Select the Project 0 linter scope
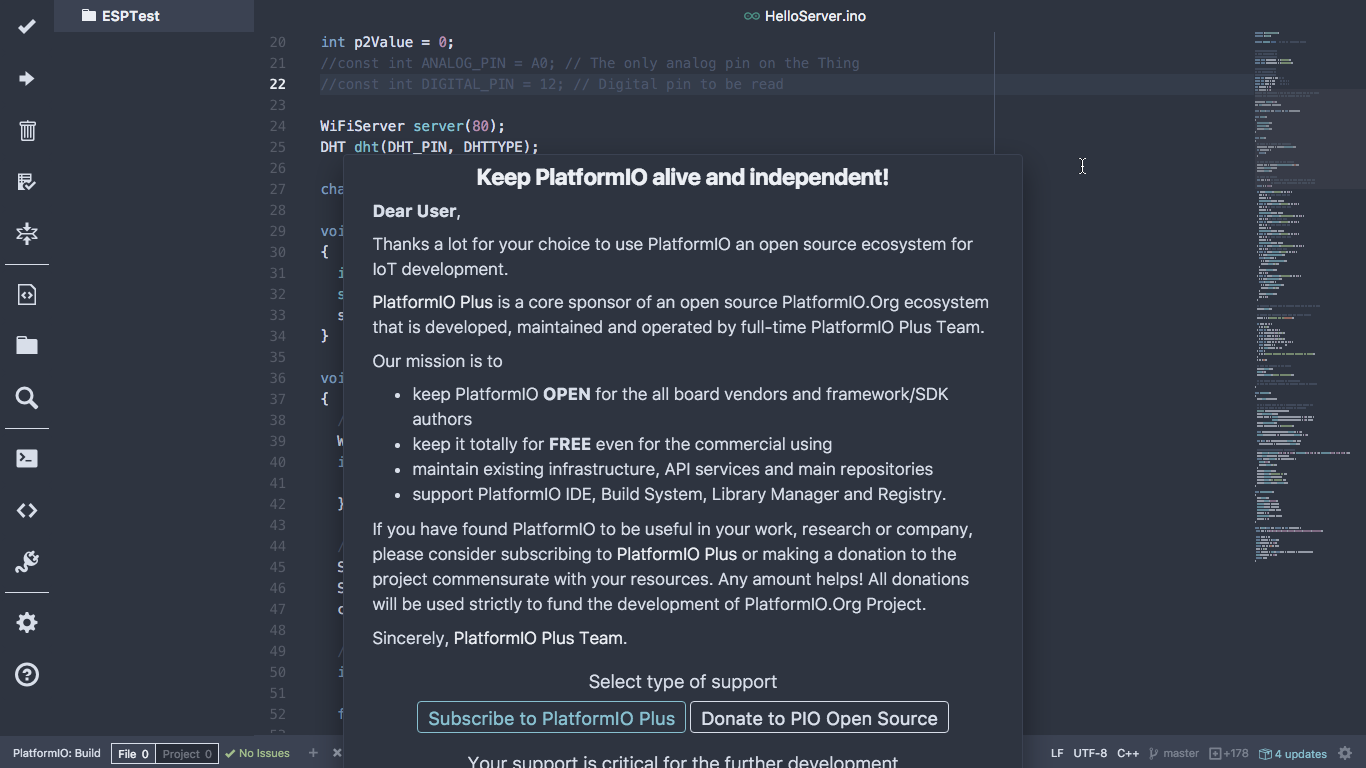 coord(187,754)
